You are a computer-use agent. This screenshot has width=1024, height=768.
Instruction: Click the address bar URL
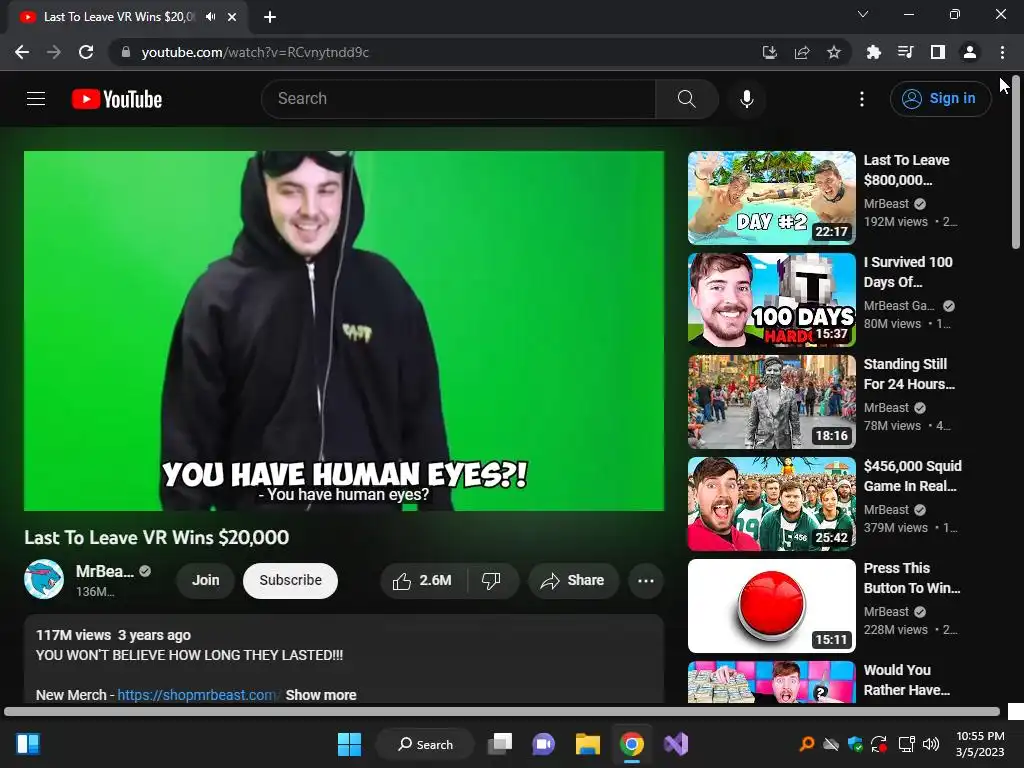[x=255, y=52]
